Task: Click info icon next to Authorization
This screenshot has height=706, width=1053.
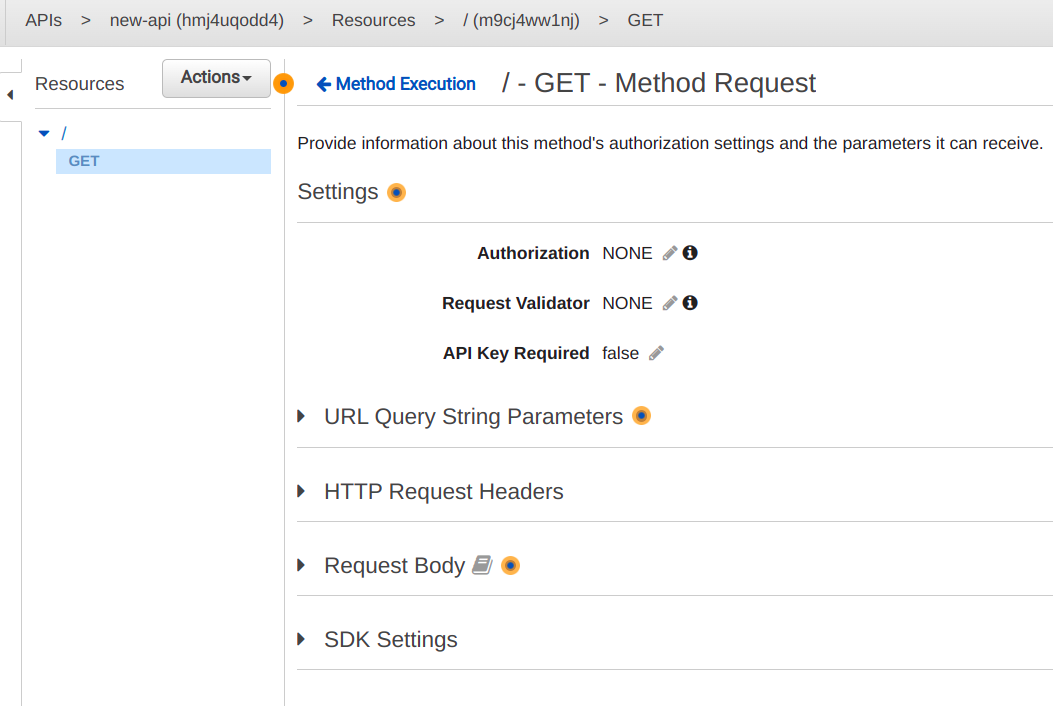Action: pyautogui.click(x=690, y=253)
